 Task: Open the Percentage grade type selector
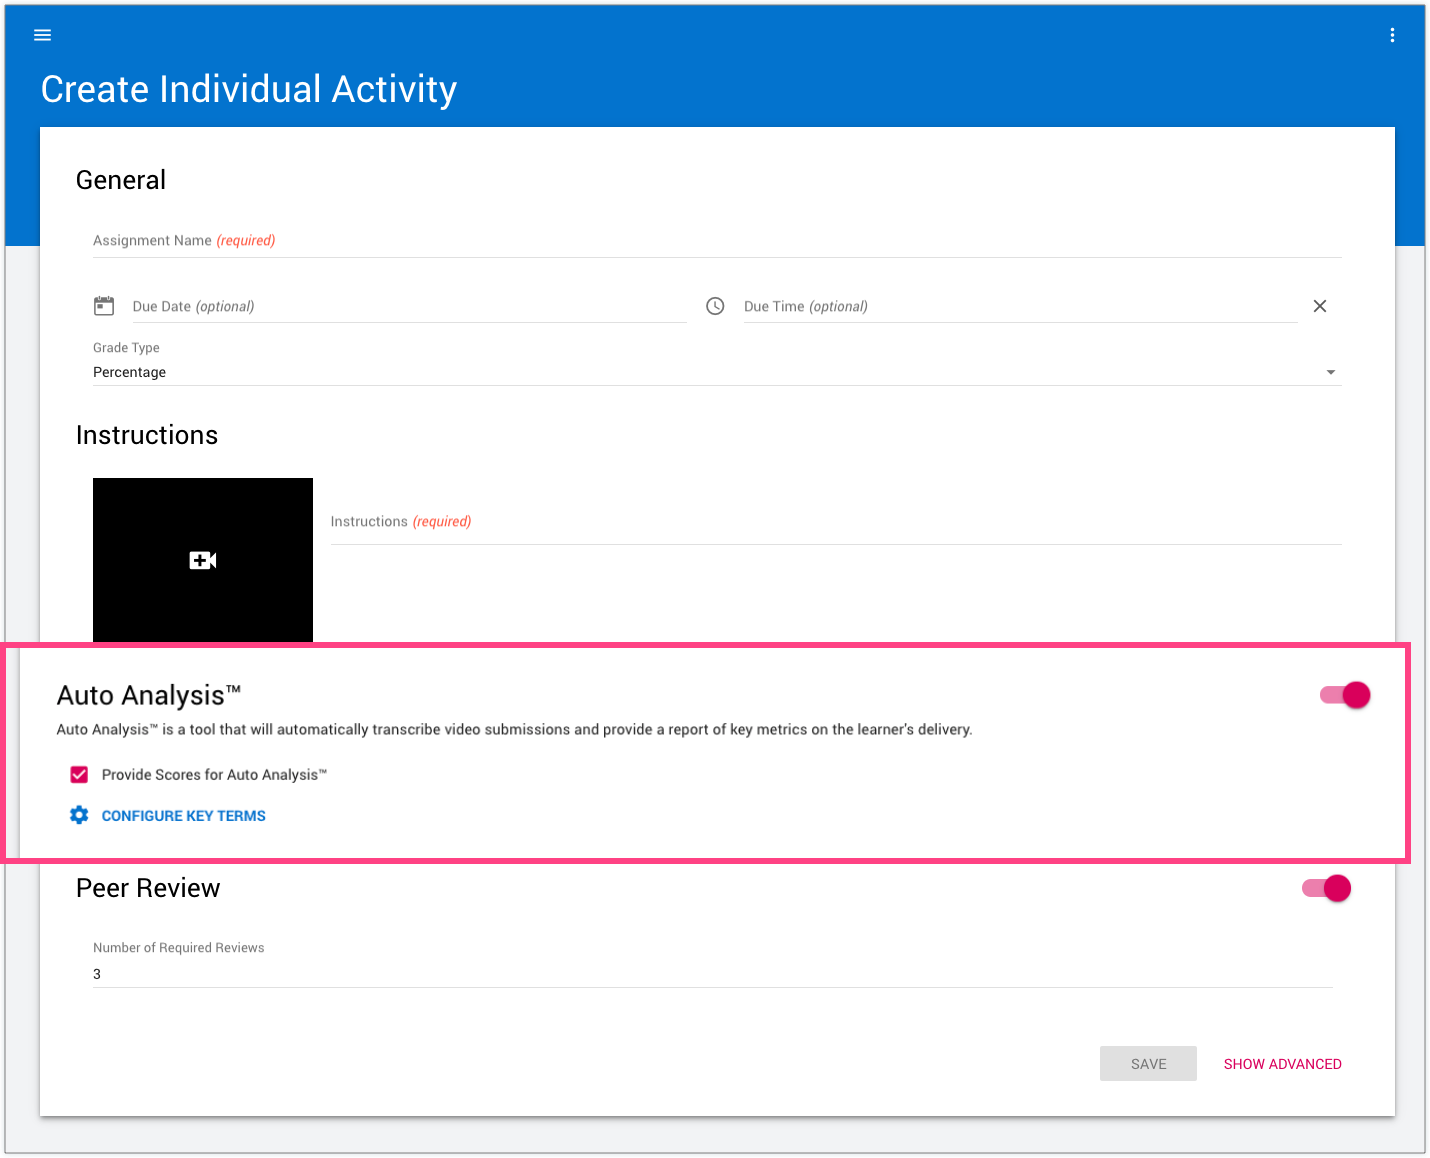pyautogui.click(x=700, y=372)
